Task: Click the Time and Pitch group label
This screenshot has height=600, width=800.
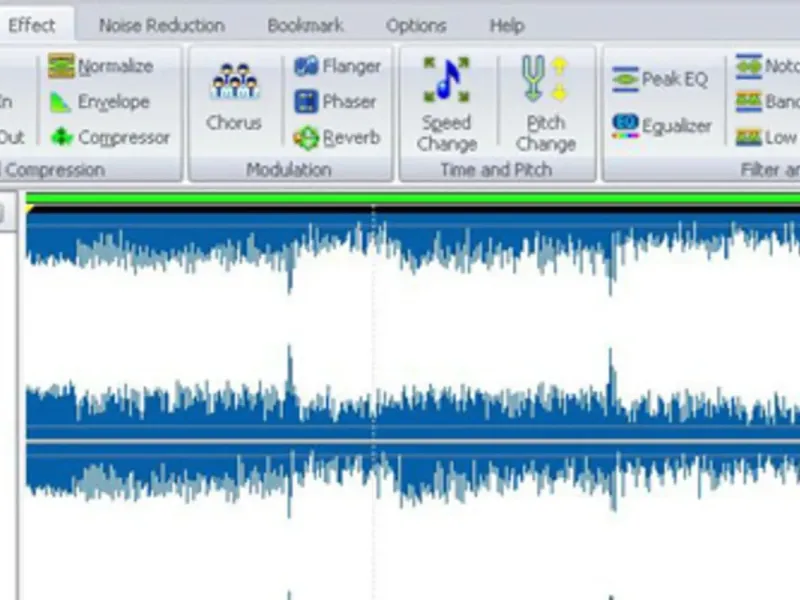Action: (x=496, y=170)
